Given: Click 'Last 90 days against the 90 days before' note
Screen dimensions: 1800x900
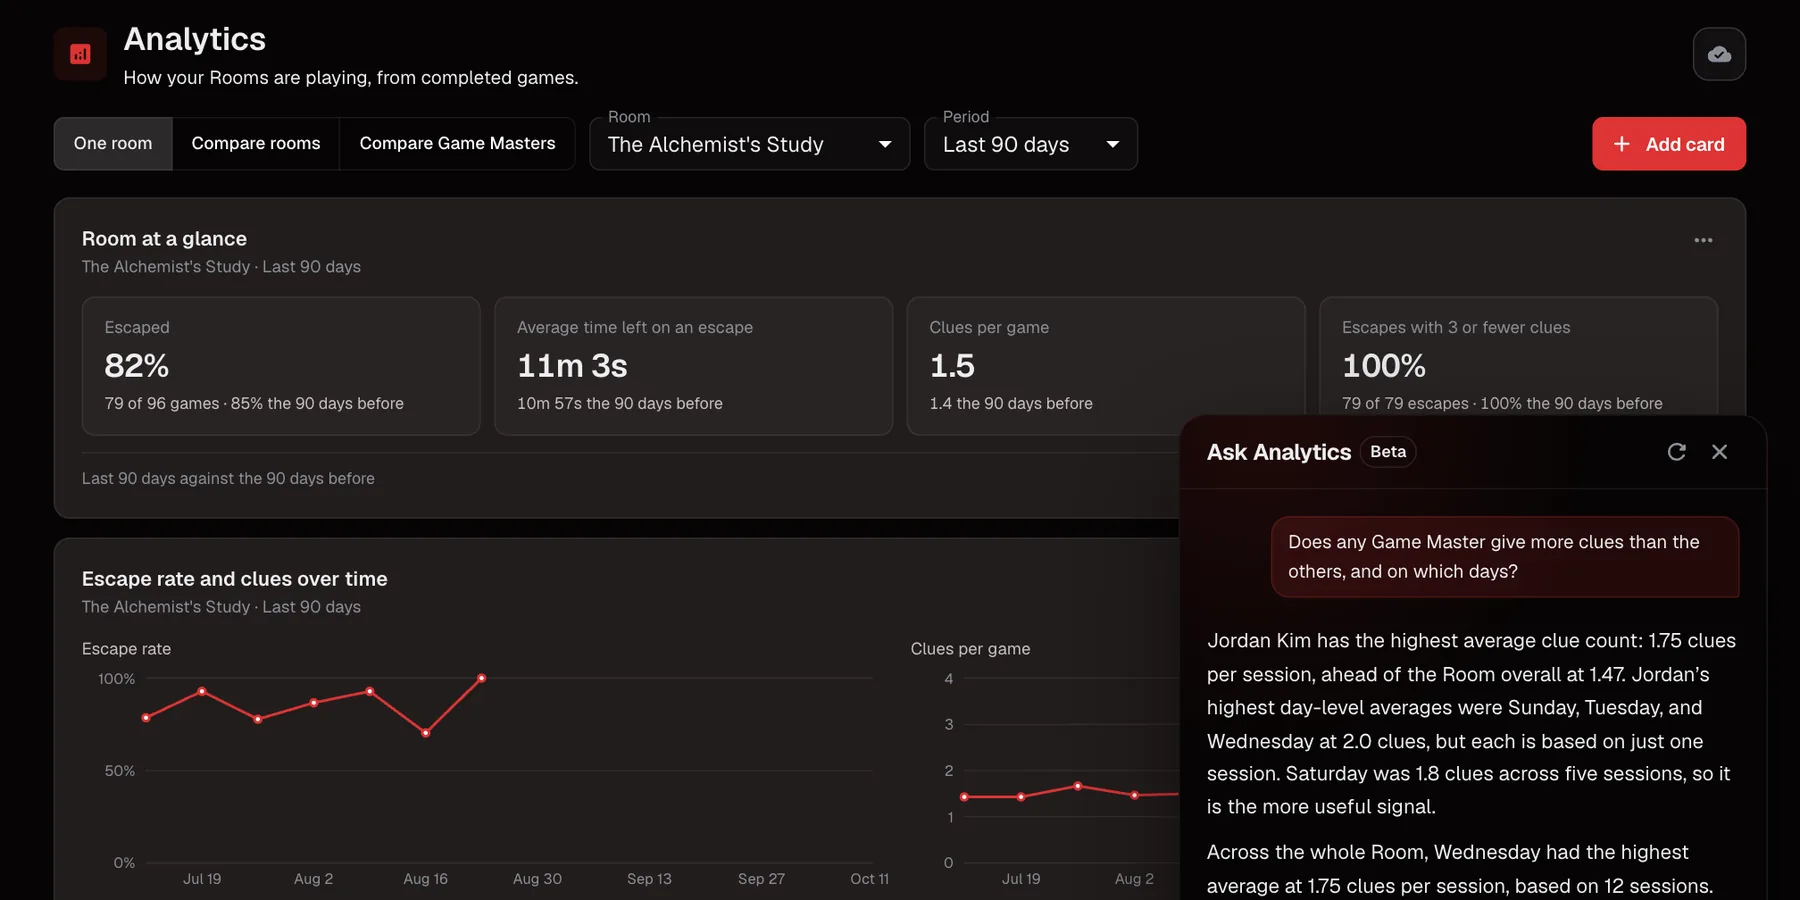Looking at the screenshot, I should [x=228, y=478].
